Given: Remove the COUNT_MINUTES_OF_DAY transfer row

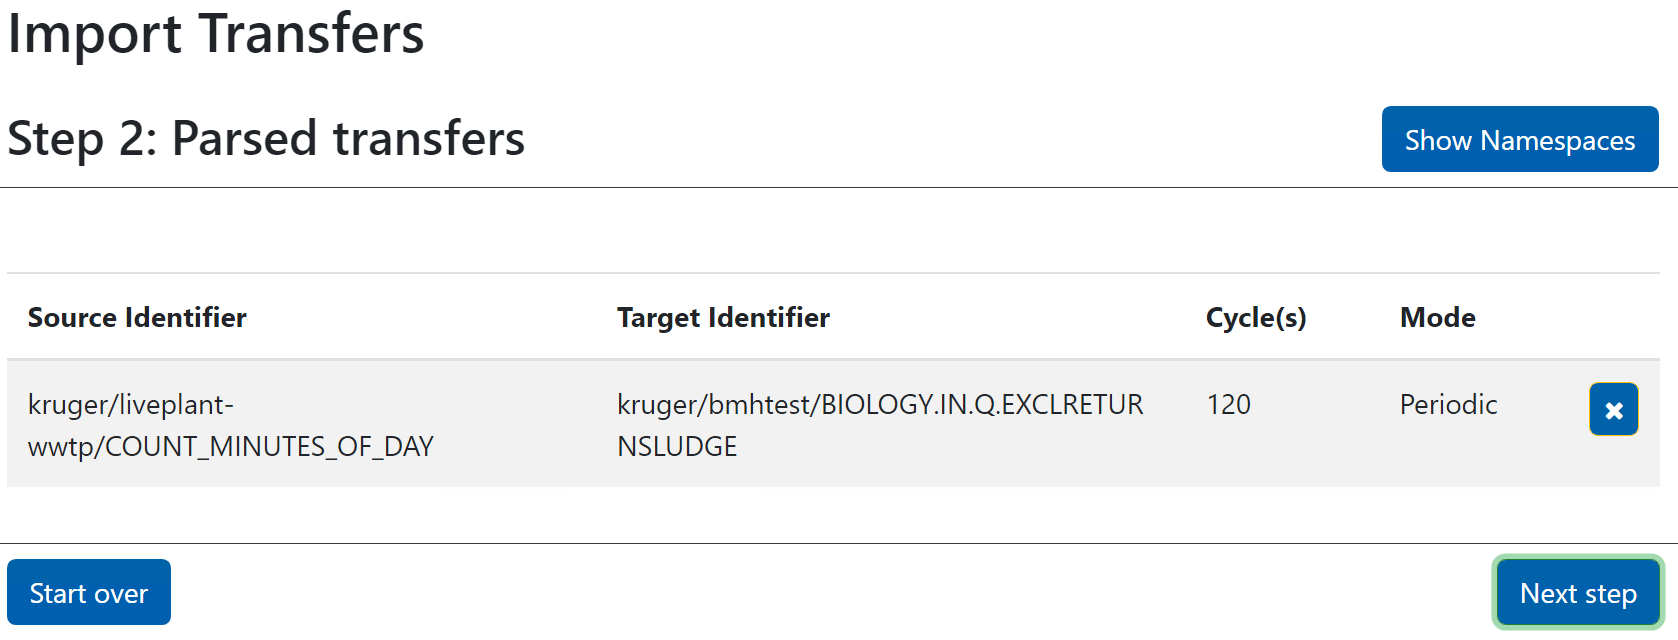Looking at the screenshot, I should click(1613, 409).
